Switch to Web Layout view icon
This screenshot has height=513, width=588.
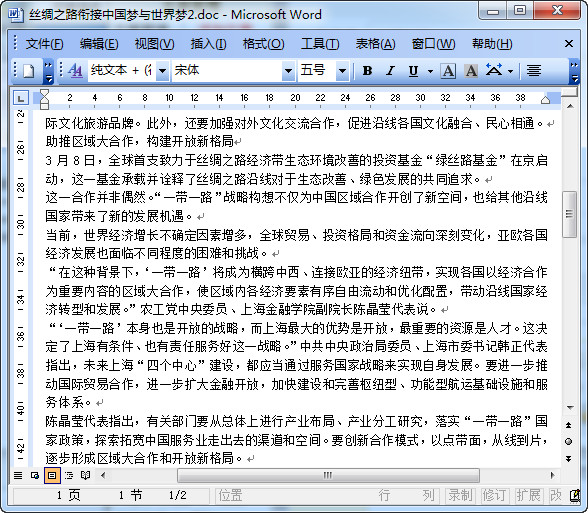tap(35, 476)
